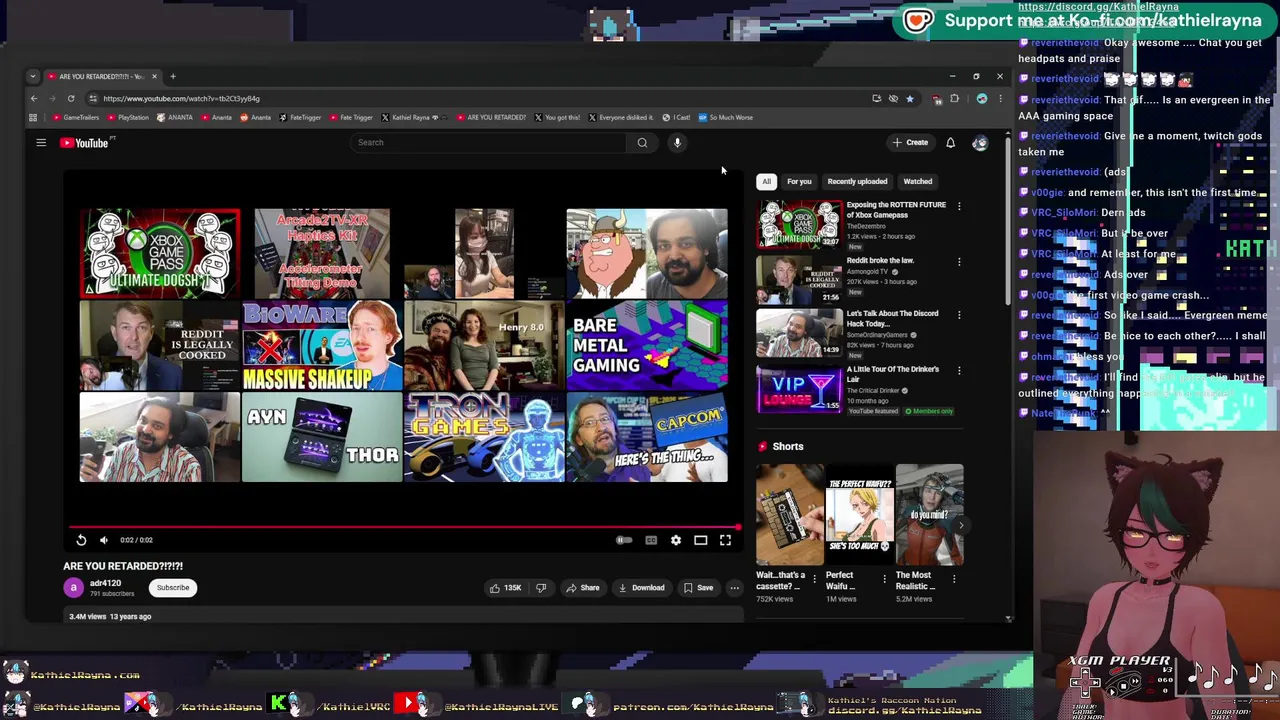1280x720 pixels.
Task: Open the YouTube guide hamburger menu
Action: coord(41,143)
